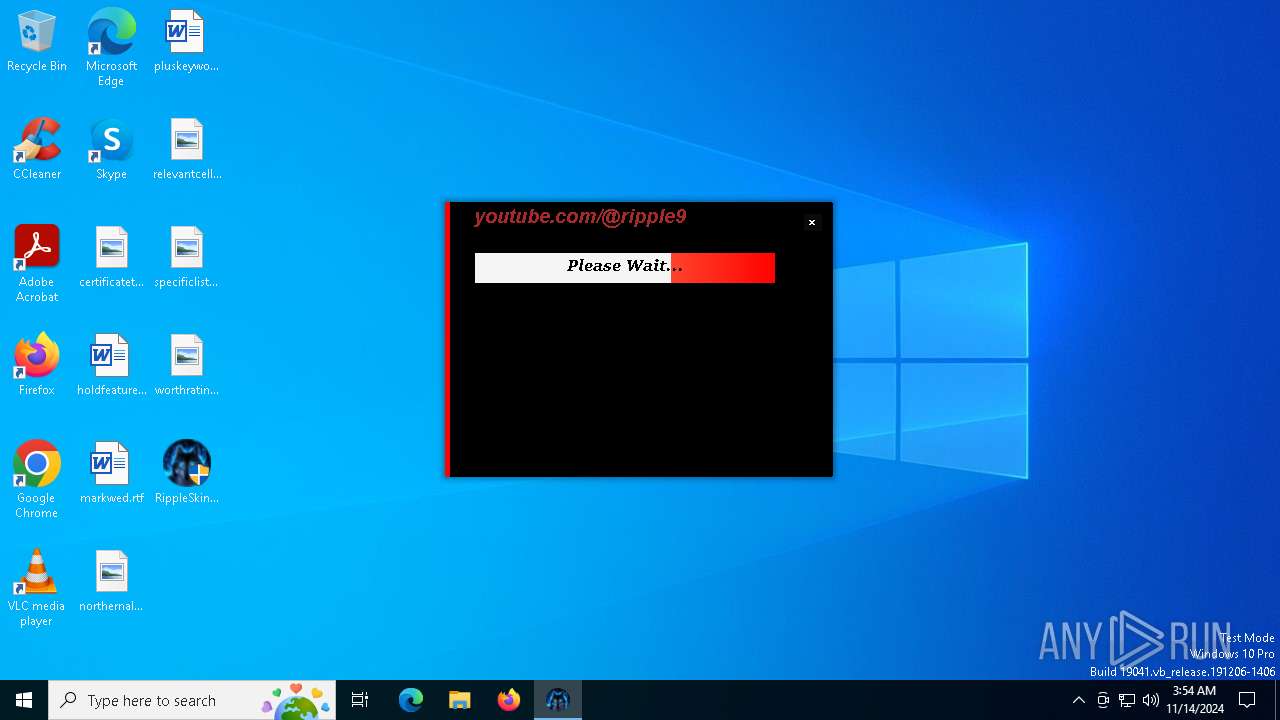
Task: Click the Type here to search box
Action: coord(192,700)
